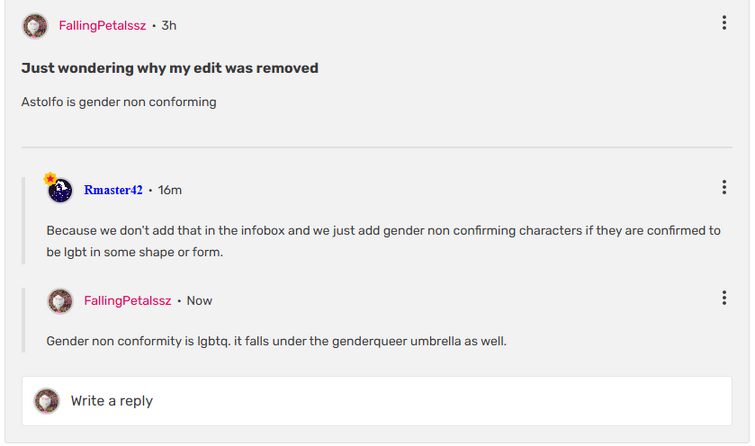Click the '3h' post timestamp
Screen dimensions: 755x446
pyautogui.click(x=169, y=26)
